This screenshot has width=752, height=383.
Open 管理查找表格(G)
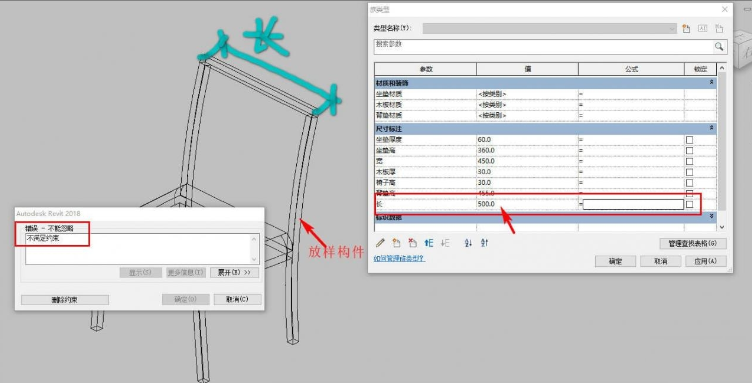(x=693, y=244)
